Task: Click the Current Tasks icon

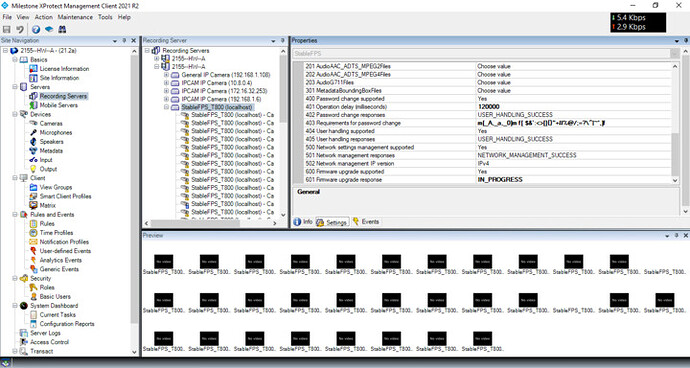Action: coord(33,315)
